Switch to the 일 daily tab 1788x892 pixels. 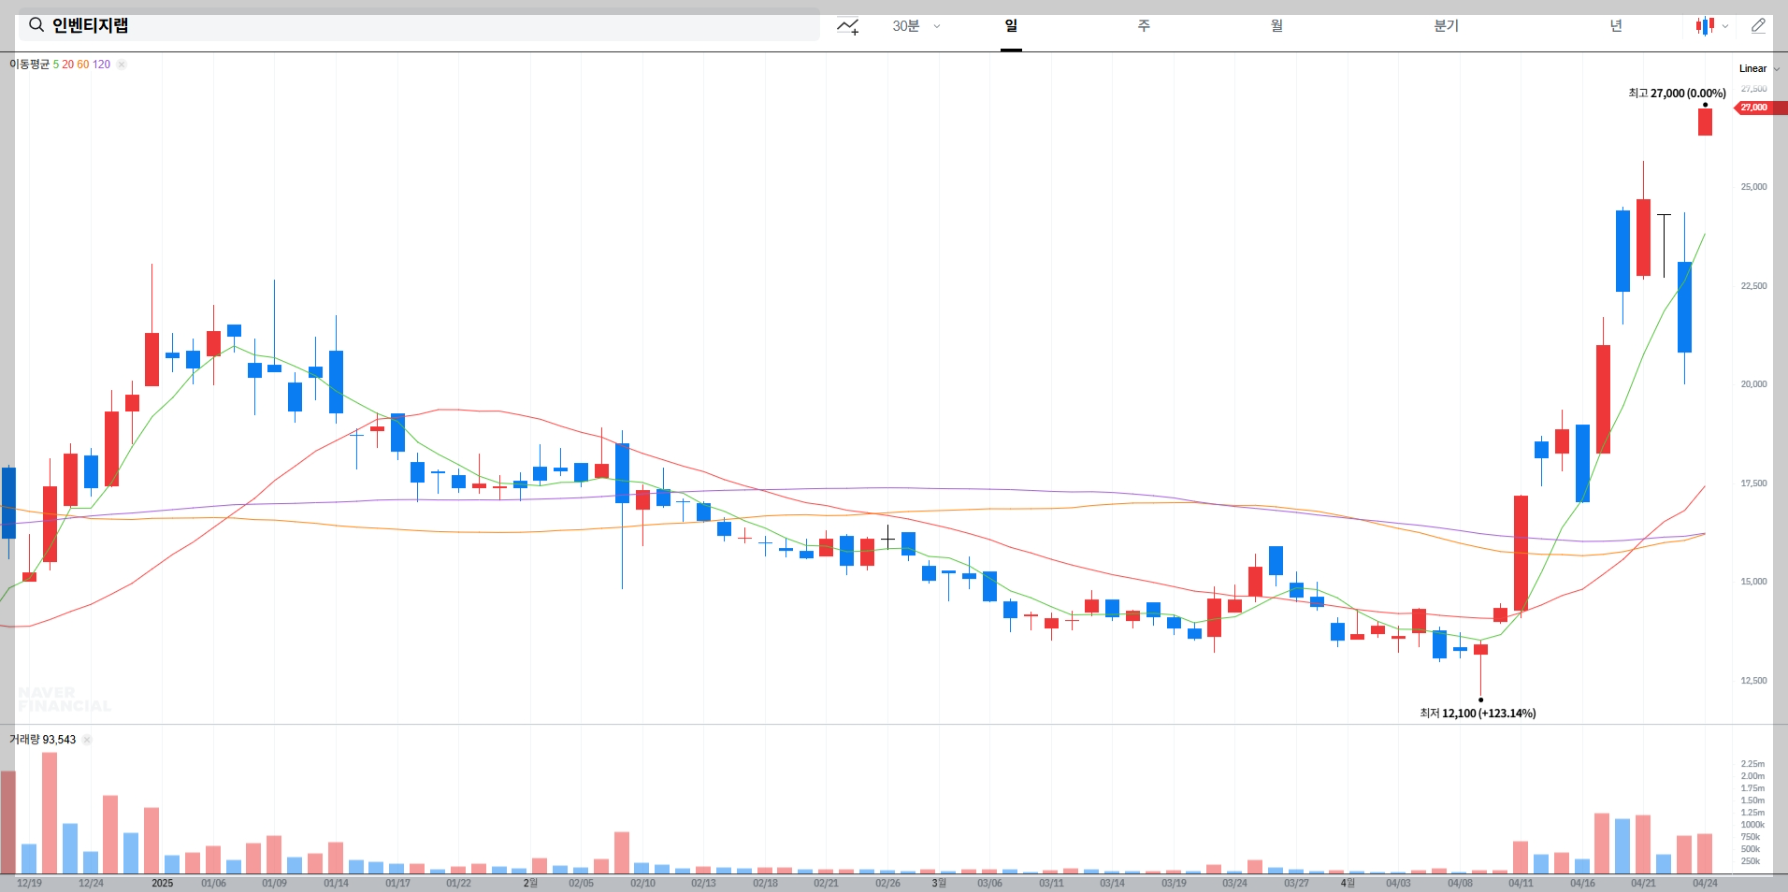coord(1011,26)
